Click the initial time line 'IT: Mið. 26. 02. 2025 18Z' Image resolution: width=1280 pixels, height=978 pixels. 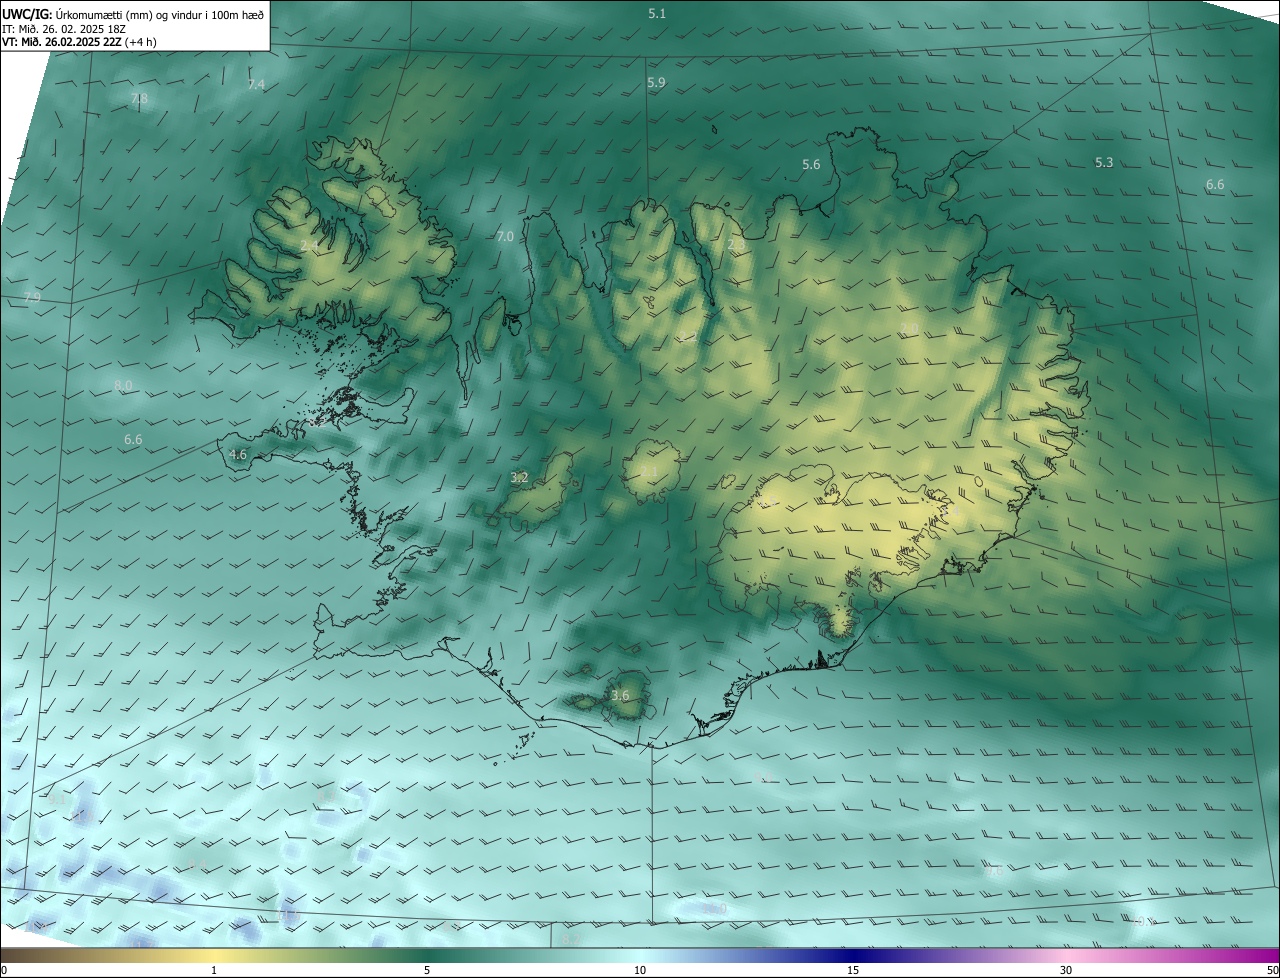(64, 28)
